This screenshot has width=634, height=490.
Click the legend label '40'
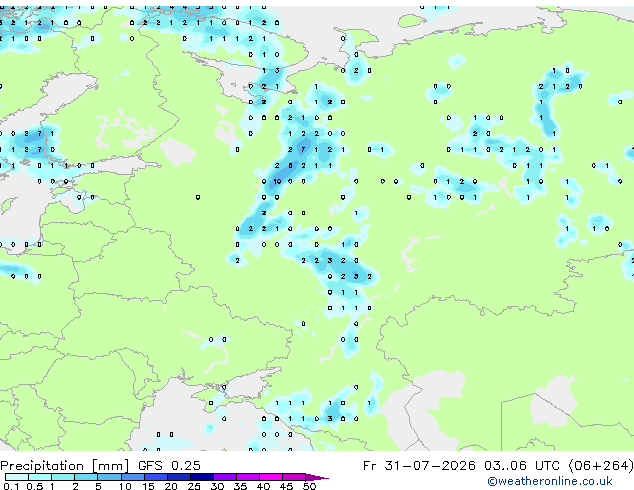coord(263,486)
